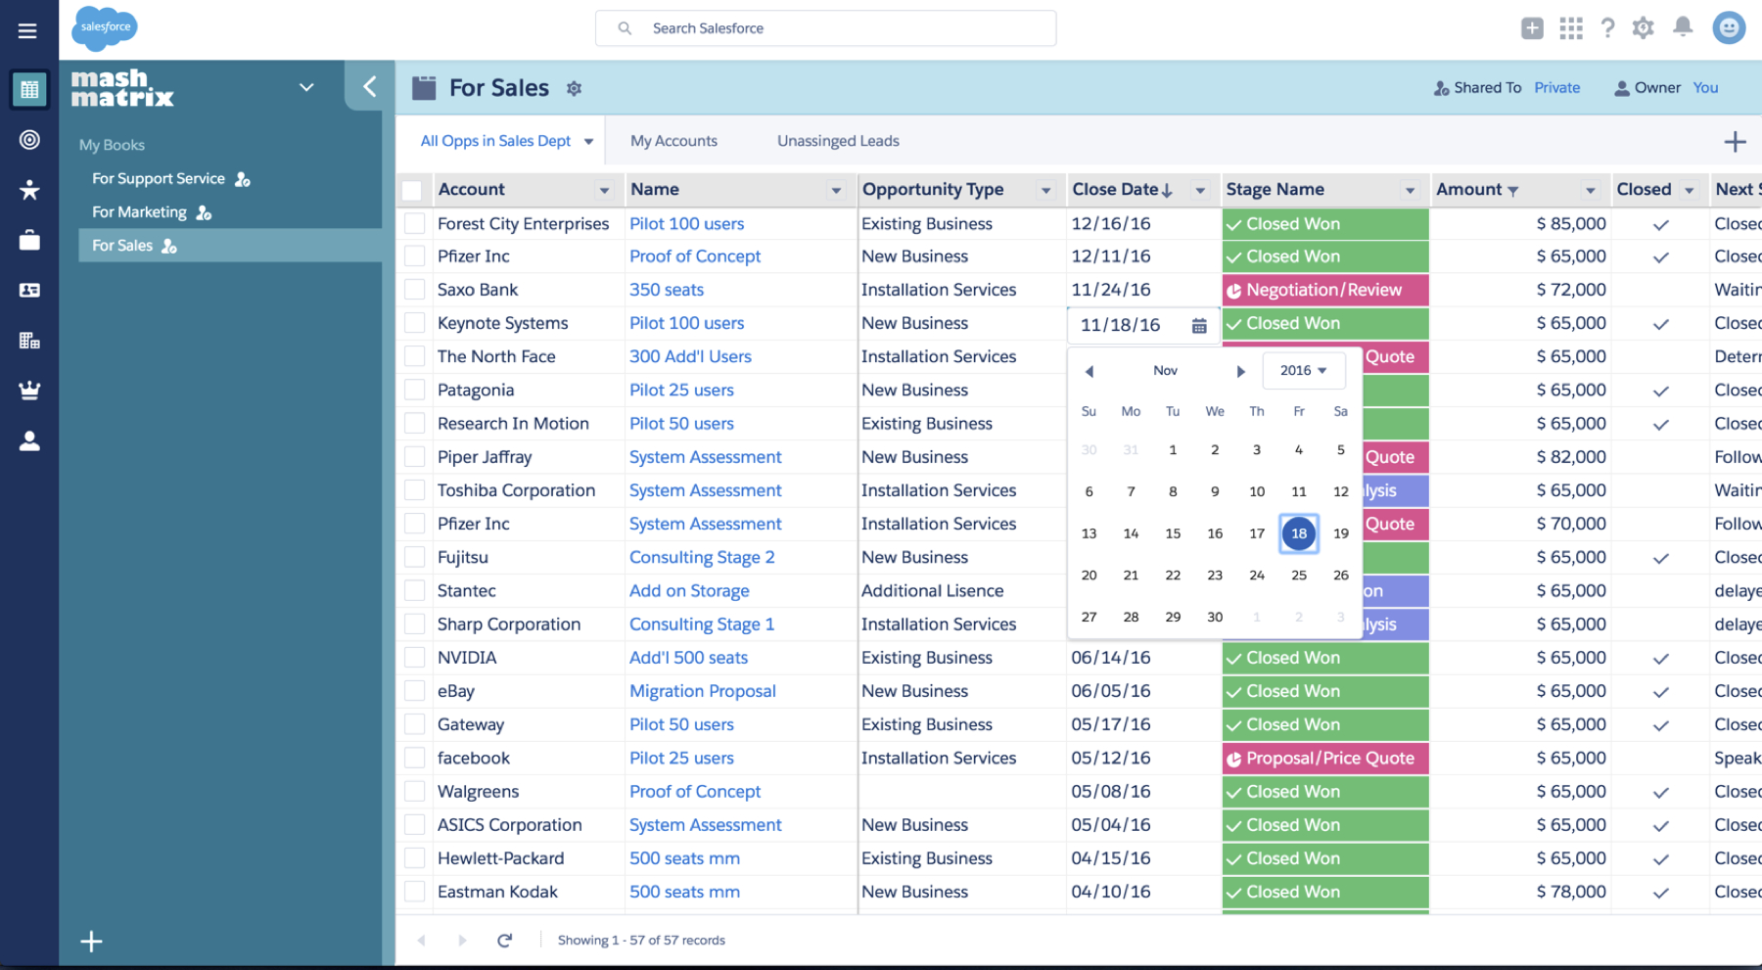Set the Close Date to November 25
This screenshot has width=1762, height=970.
pyautogui.click(x=1298, y=575)
